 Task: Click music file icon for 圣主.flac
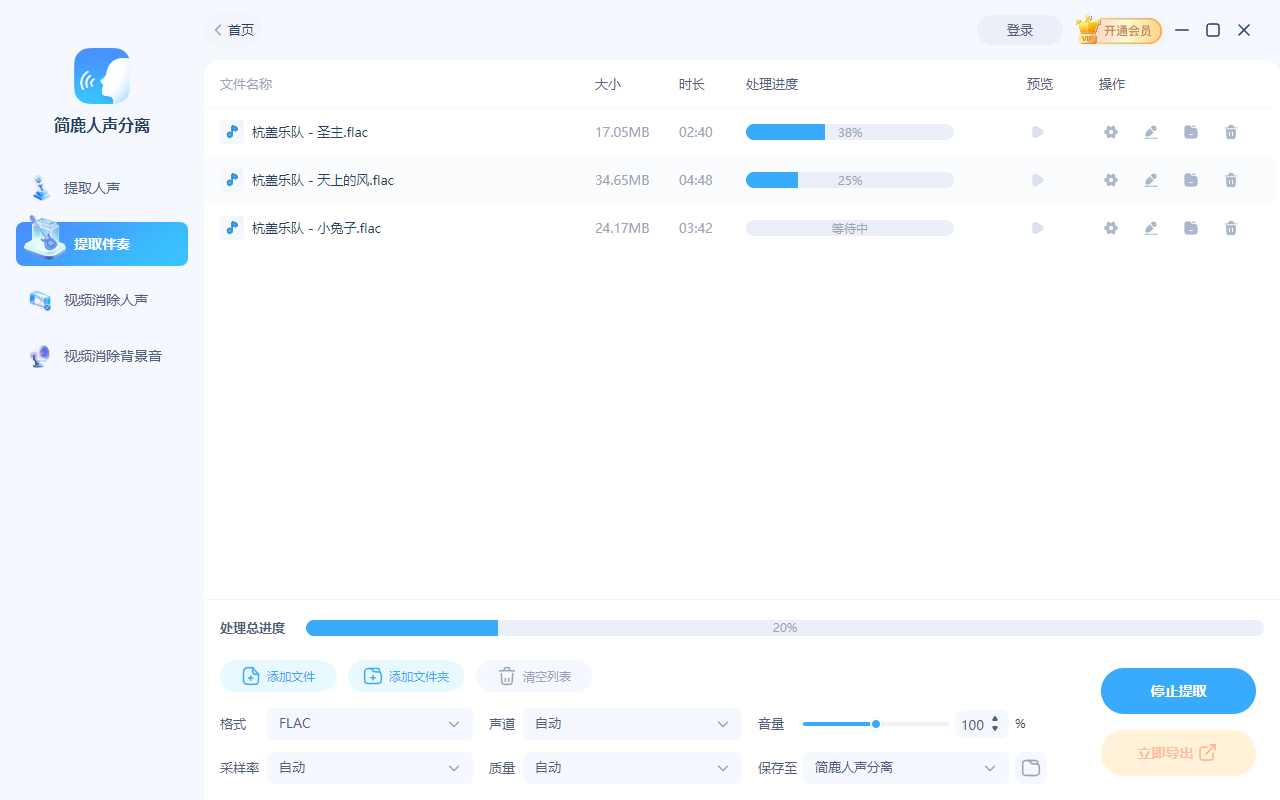232,132
